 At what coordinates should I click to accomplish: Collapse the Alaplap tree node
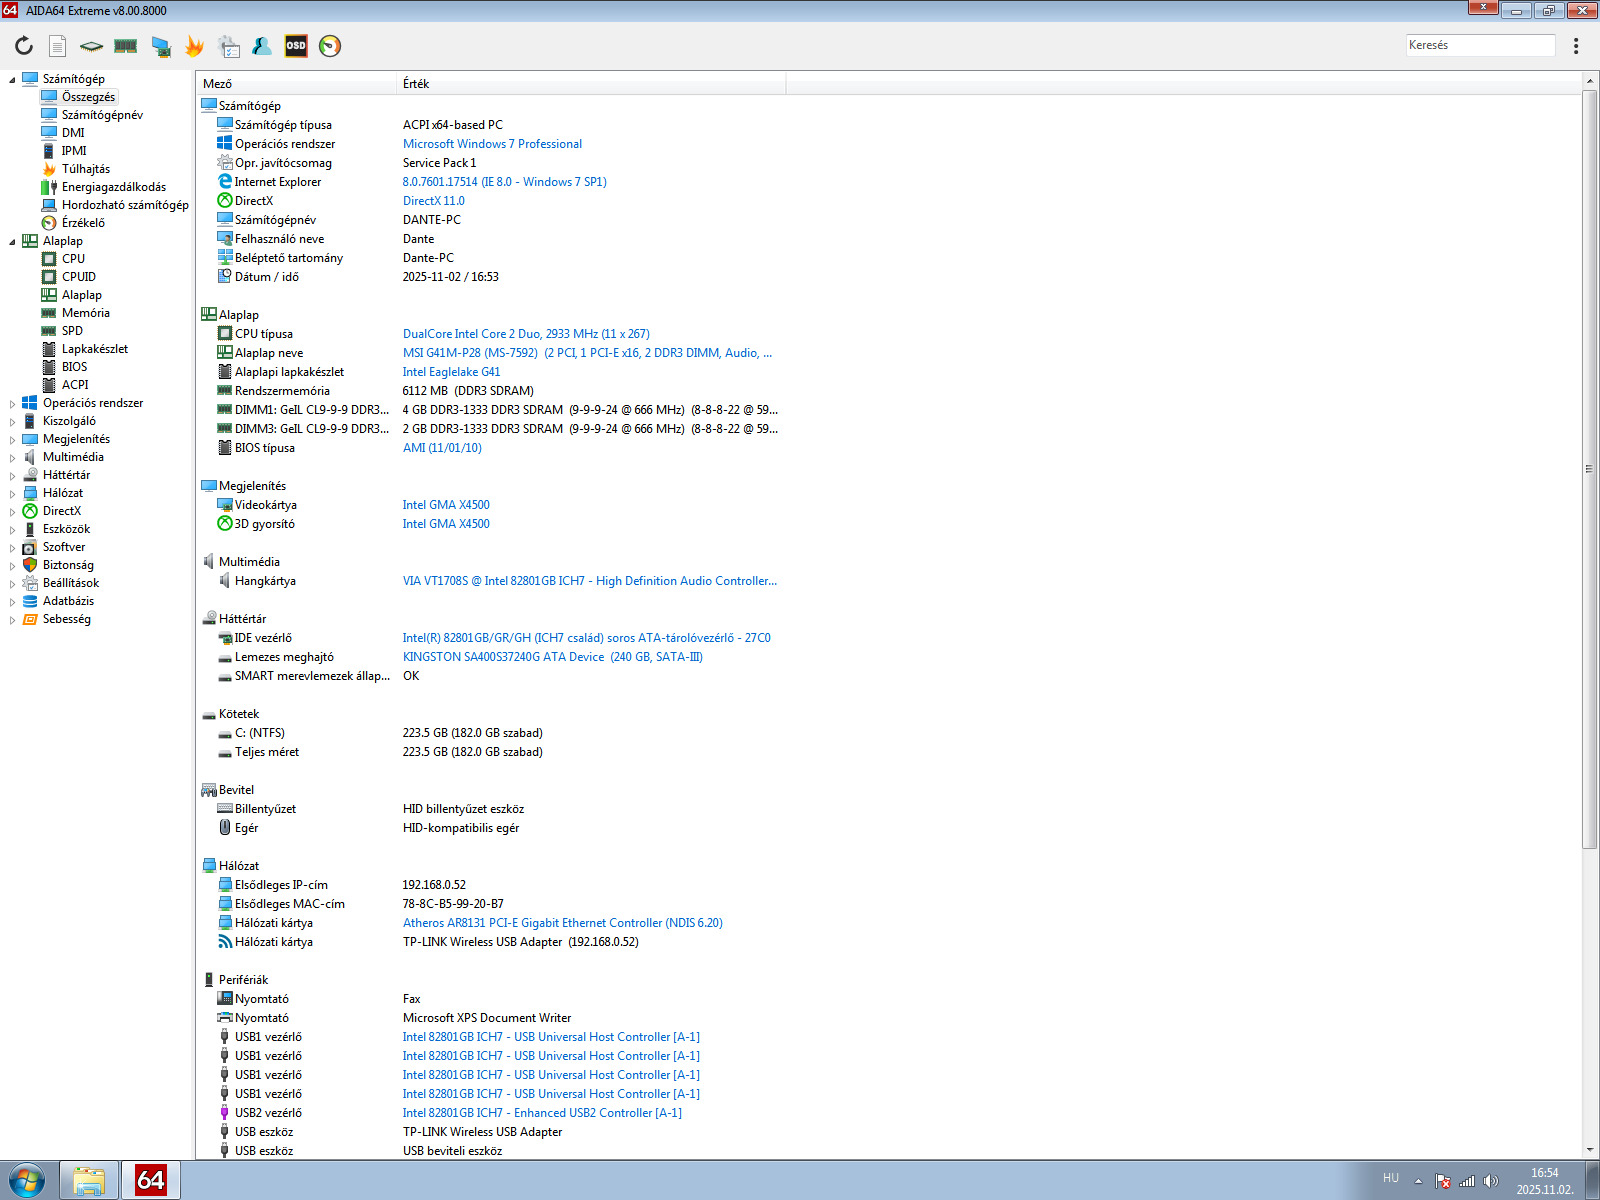pyautogui.click(x=12, y=241)
